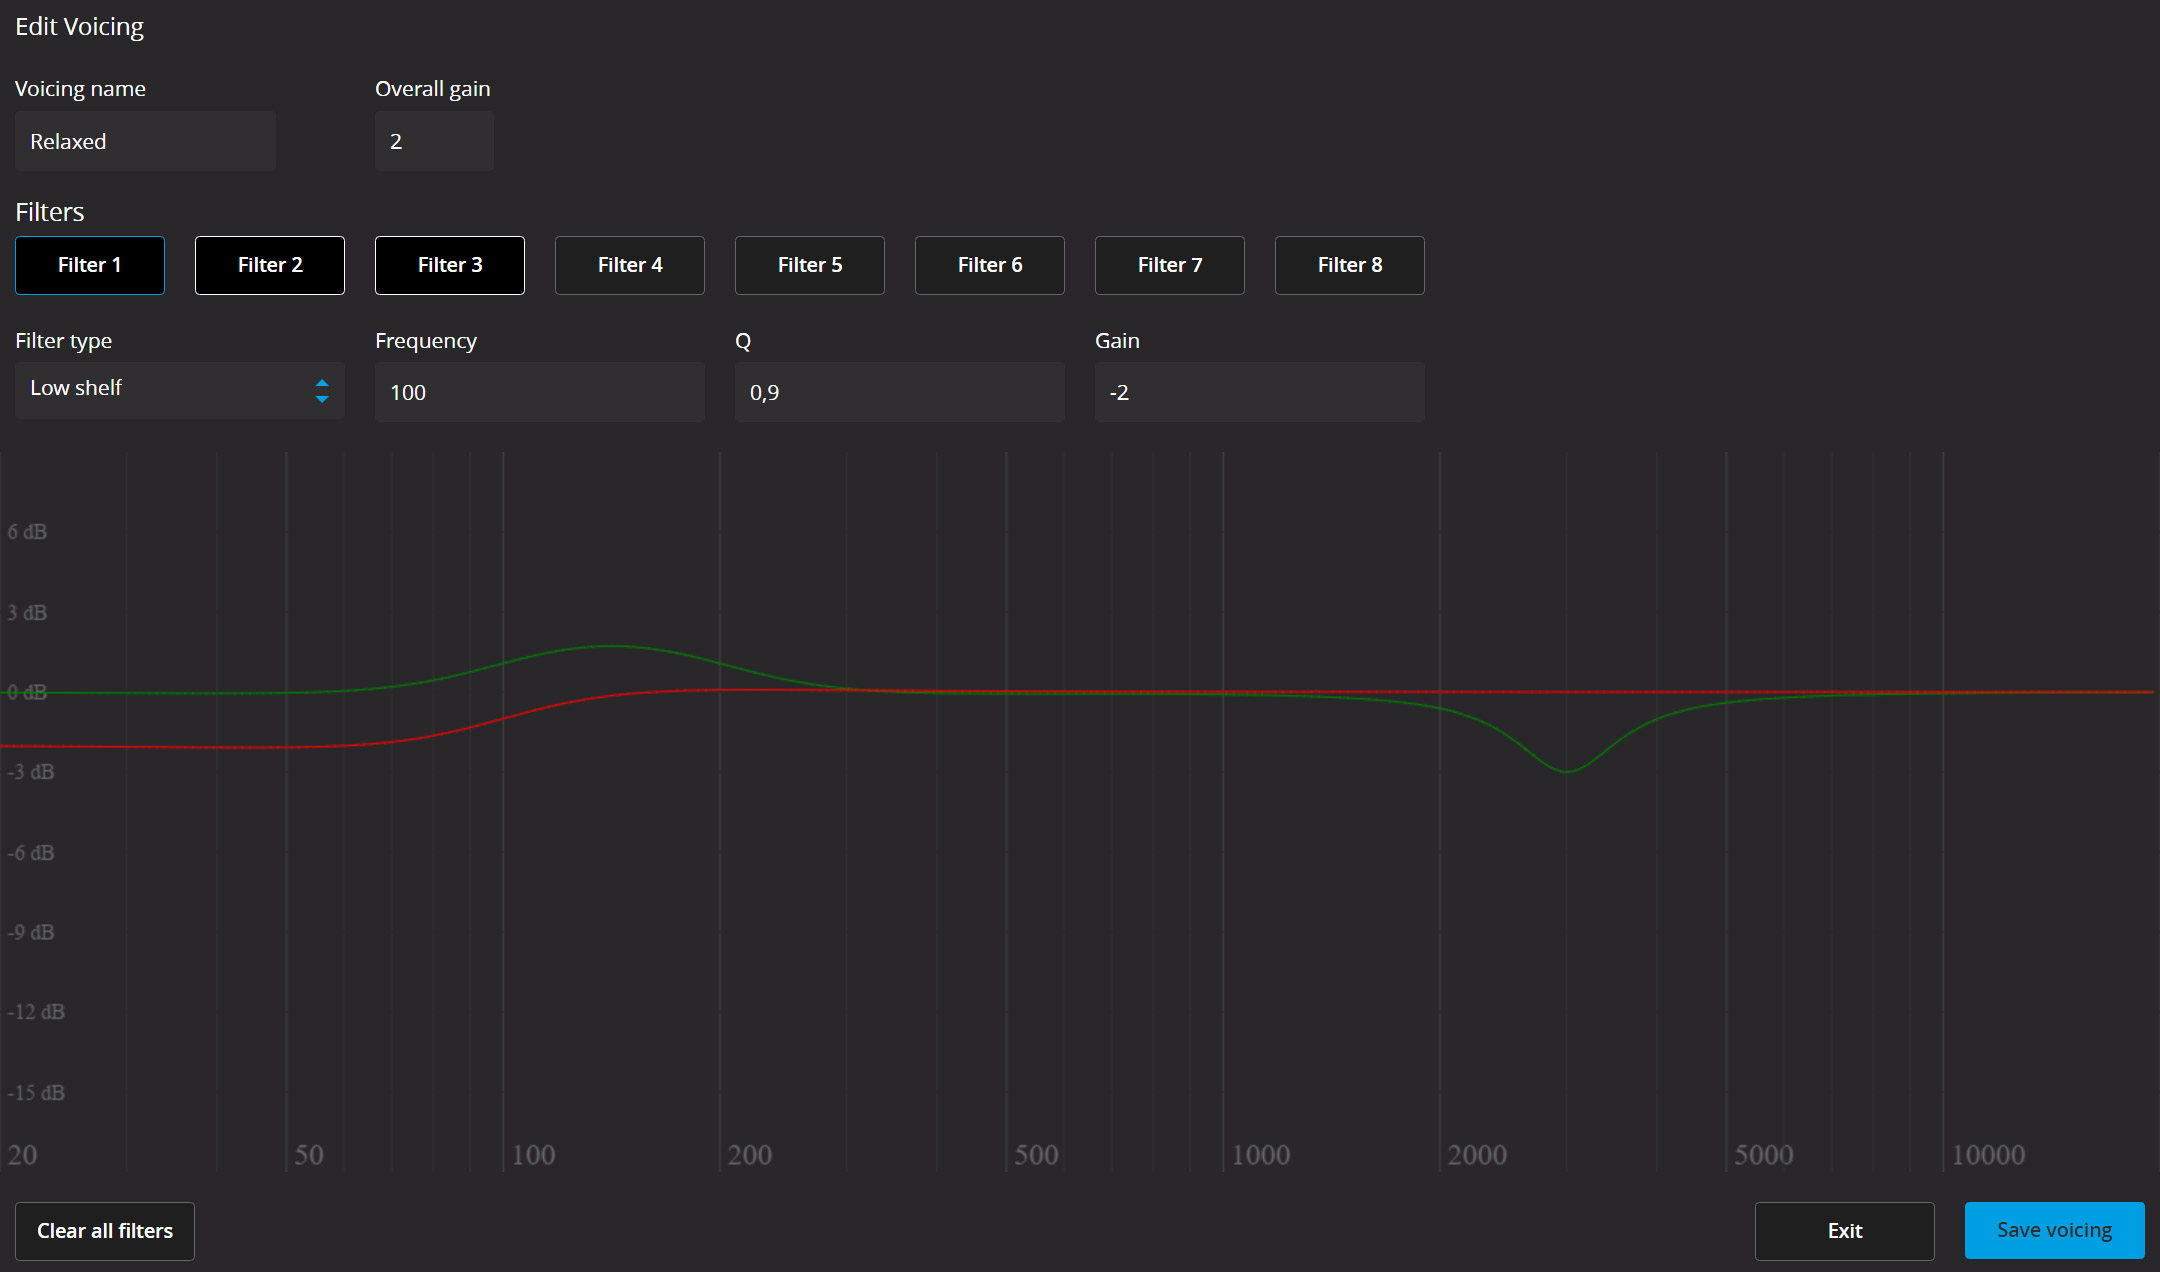Edit the Gain input field value
This screenshot has height=1272, width=2160.
1259,392
